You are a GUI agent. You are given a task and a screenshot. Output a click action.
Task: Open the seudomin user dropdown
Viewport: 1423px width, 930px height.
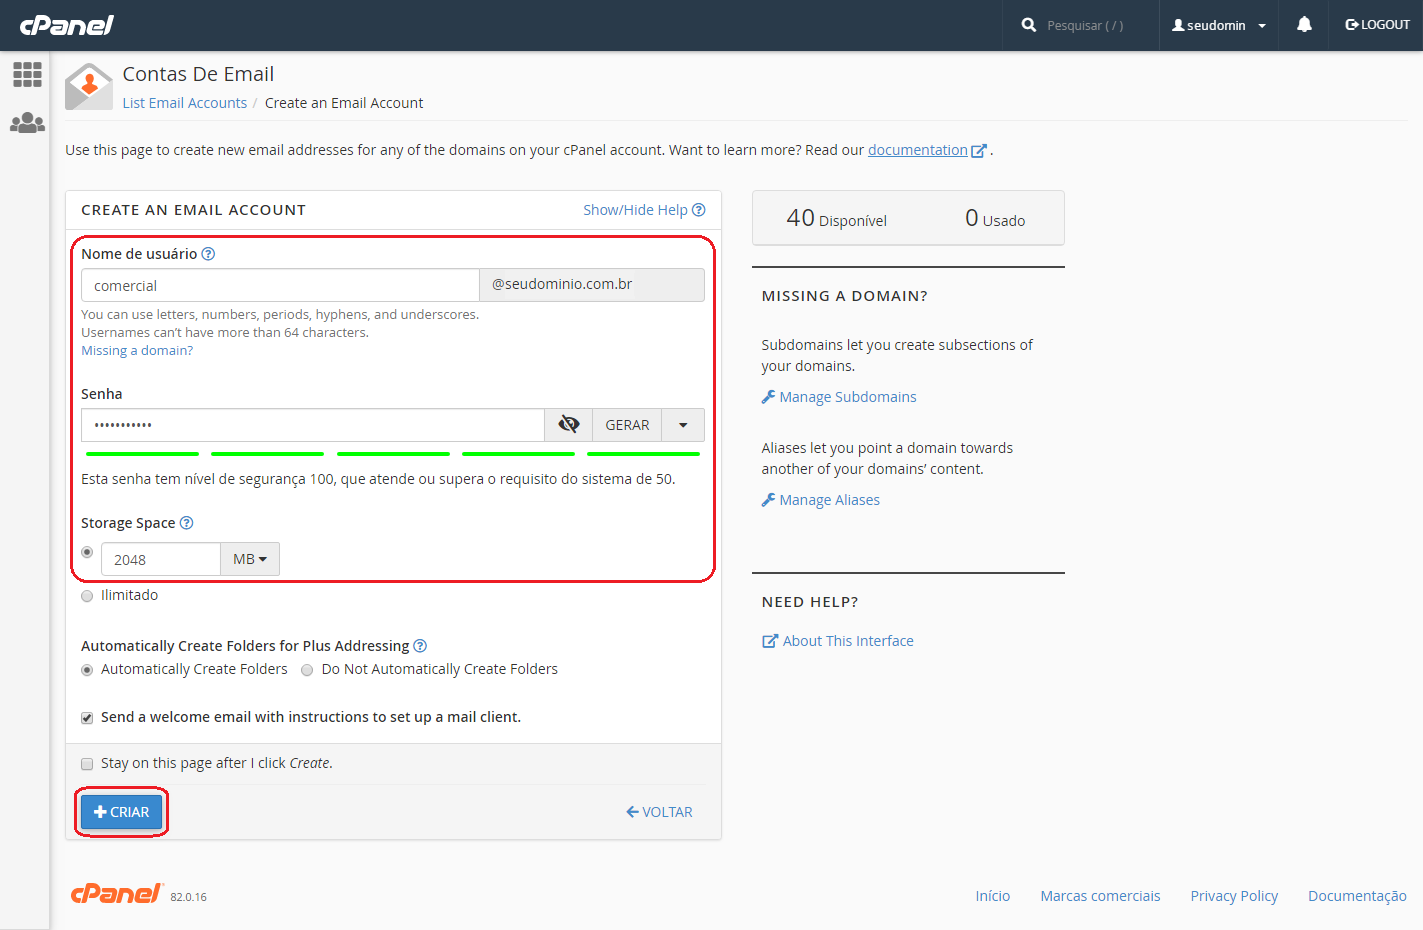click(x=1218, y=25)
